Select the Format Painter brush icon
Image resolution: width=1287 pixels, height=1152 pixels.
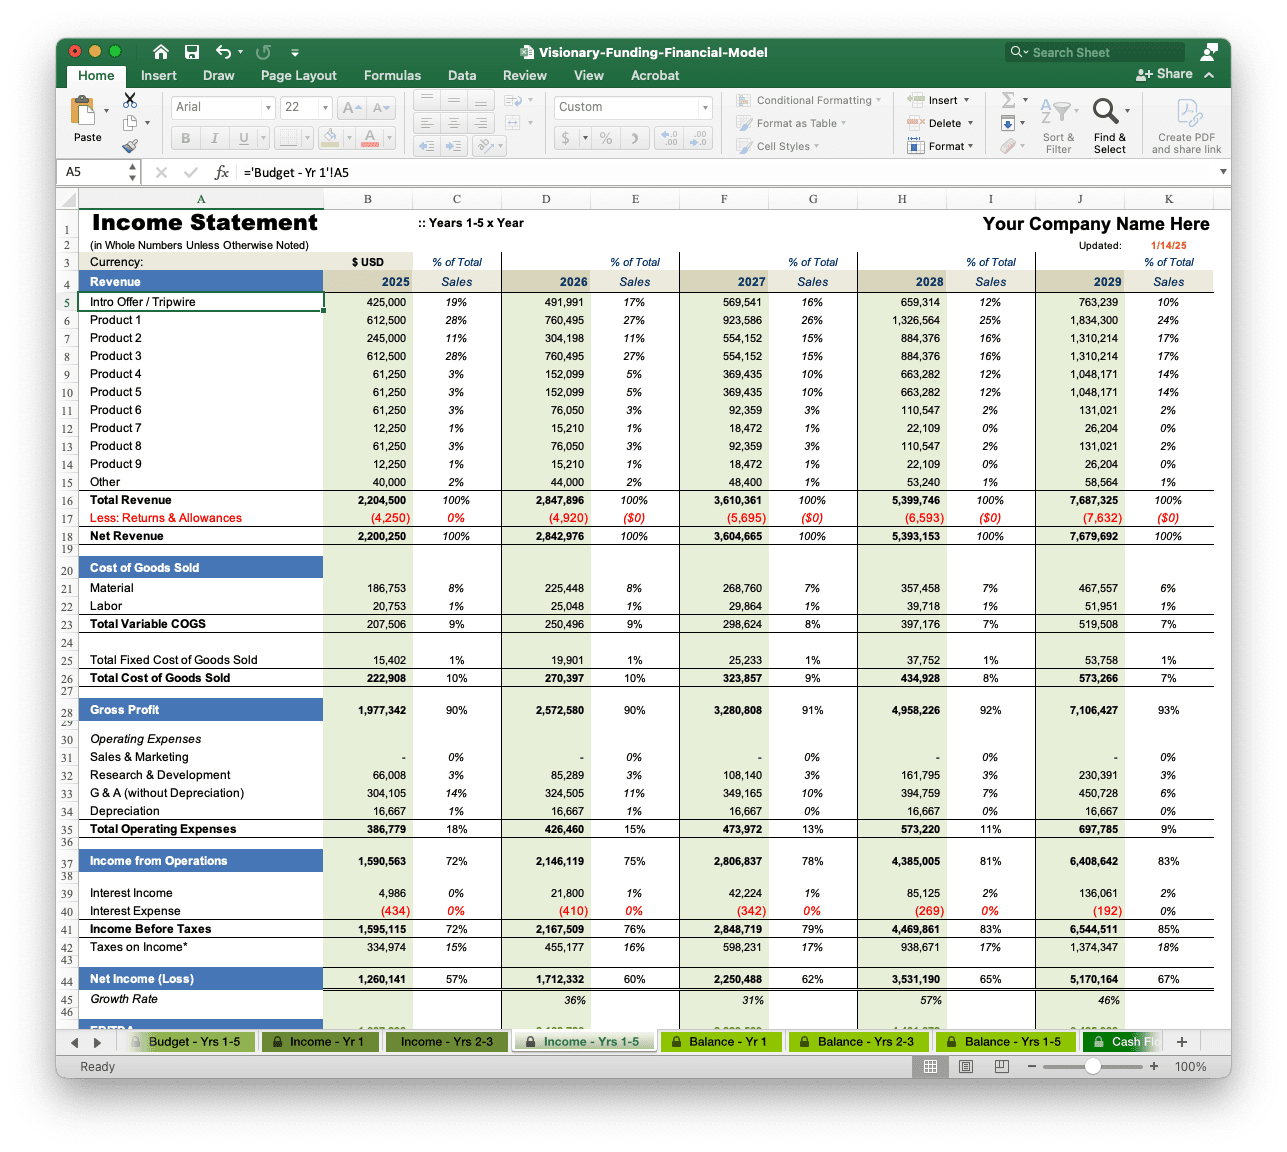tap(130, 146)
